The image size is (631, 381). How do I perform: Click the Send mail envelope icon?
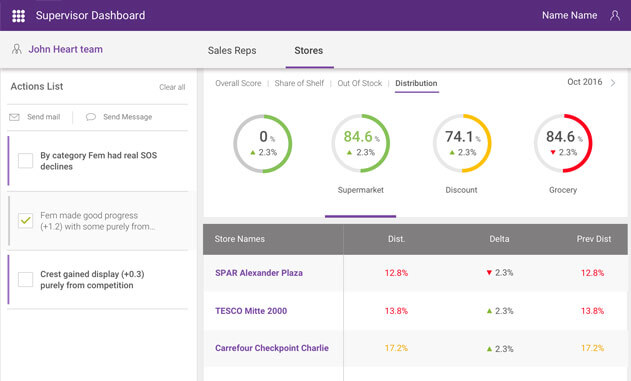pyautogui.click(x=14, y=117)
